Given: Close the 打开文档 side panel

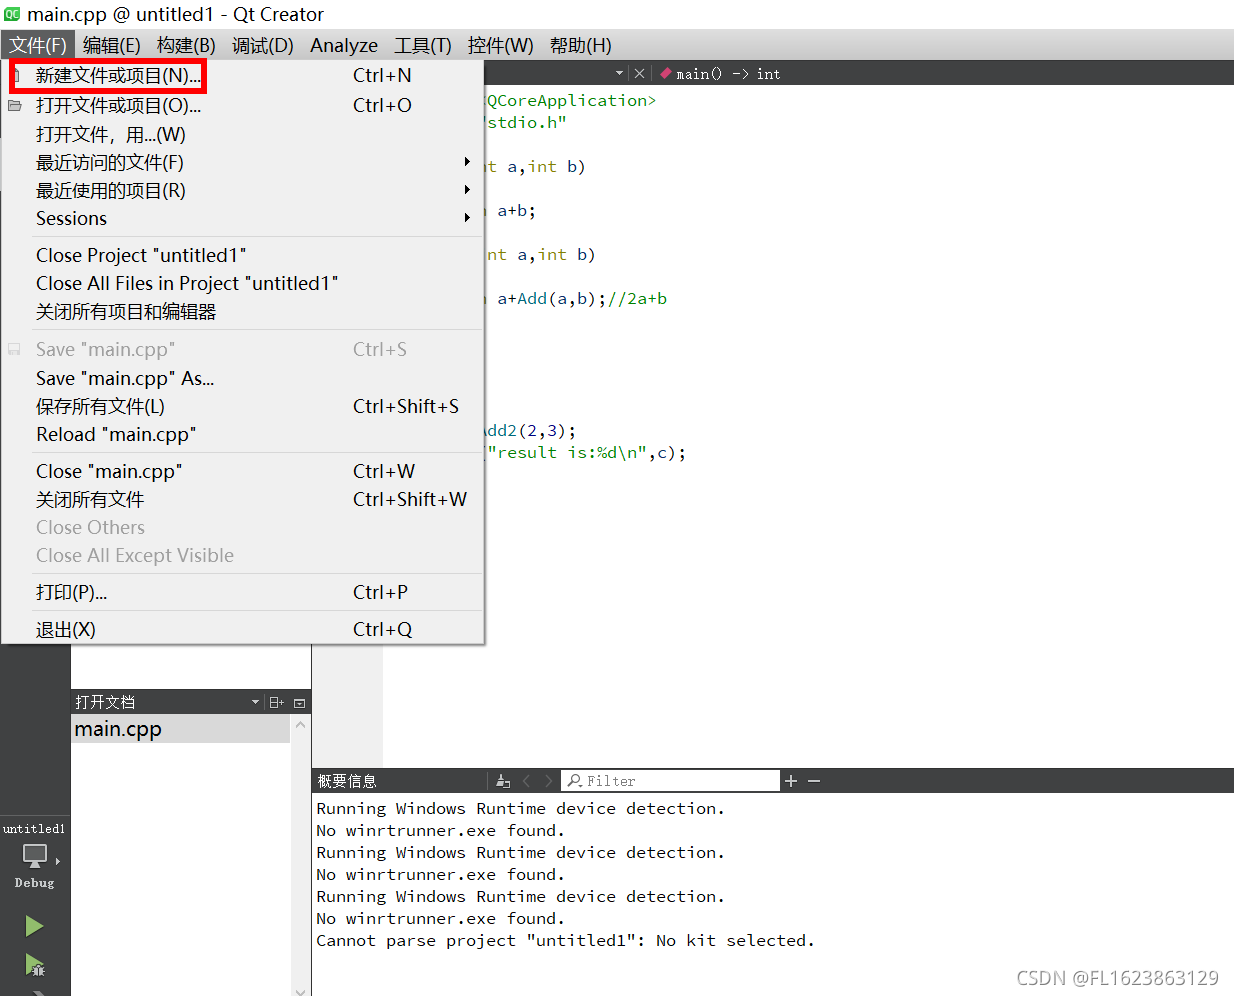Looking at the screenshot, I should 299,702.
